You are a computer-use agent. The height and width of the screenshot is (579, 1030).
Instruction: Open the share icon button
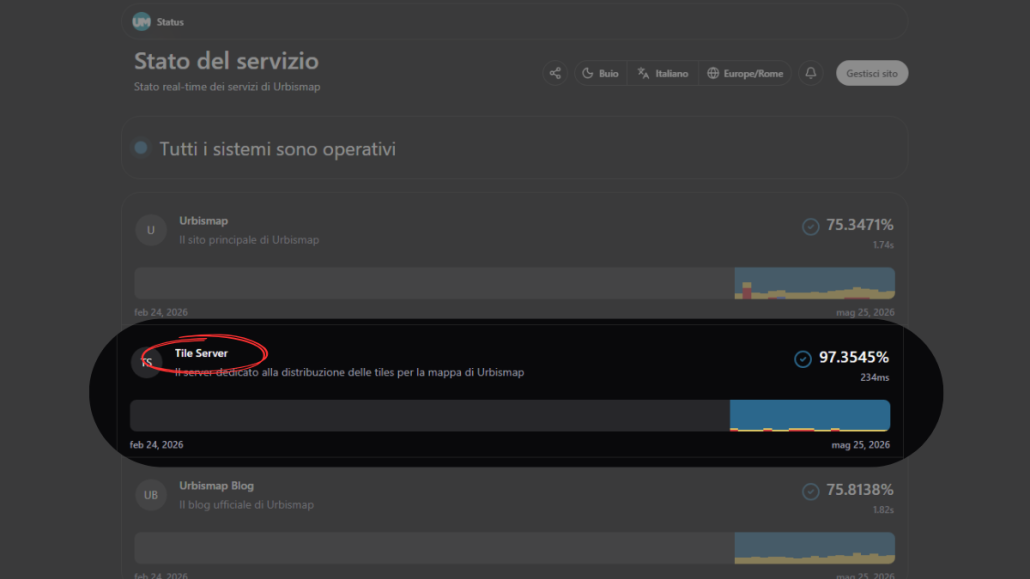[x=555, y=73]
